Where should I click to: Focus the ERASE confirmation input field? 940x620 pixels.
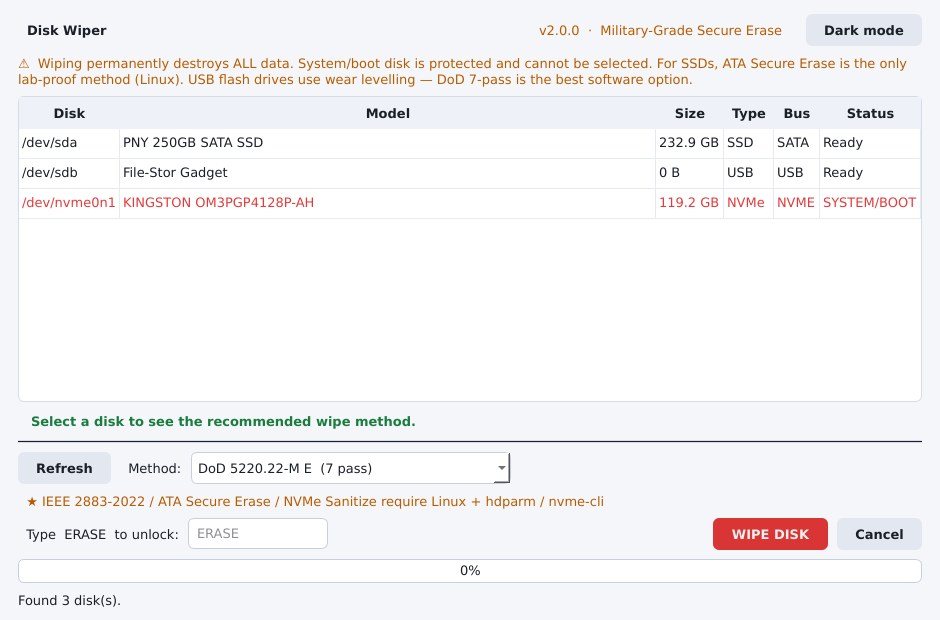pos(258,534)
